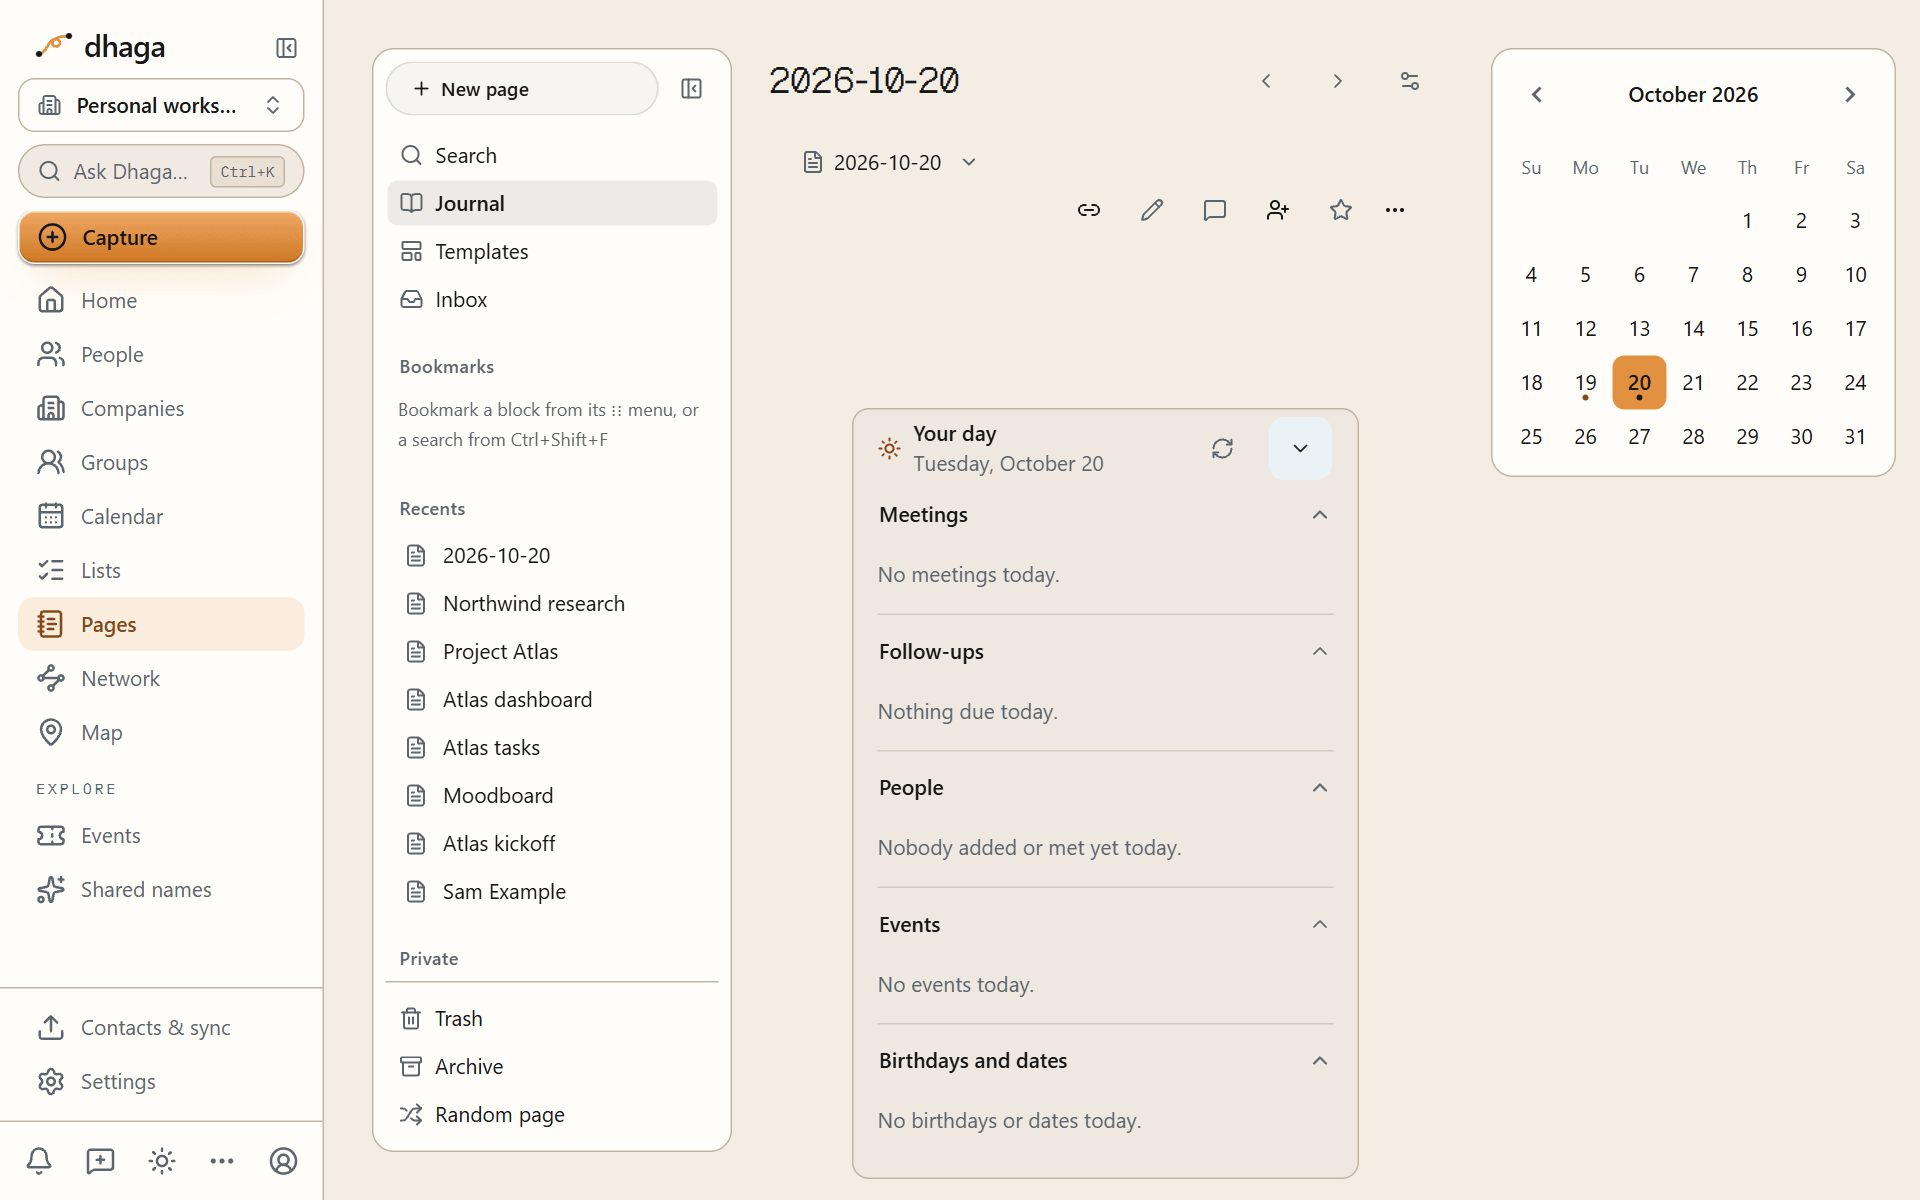This screenshot has height=1200, width=1920.
Task: Collapse the Events section in Your day
Action: pyautogui.click(x=1320, y=925)
